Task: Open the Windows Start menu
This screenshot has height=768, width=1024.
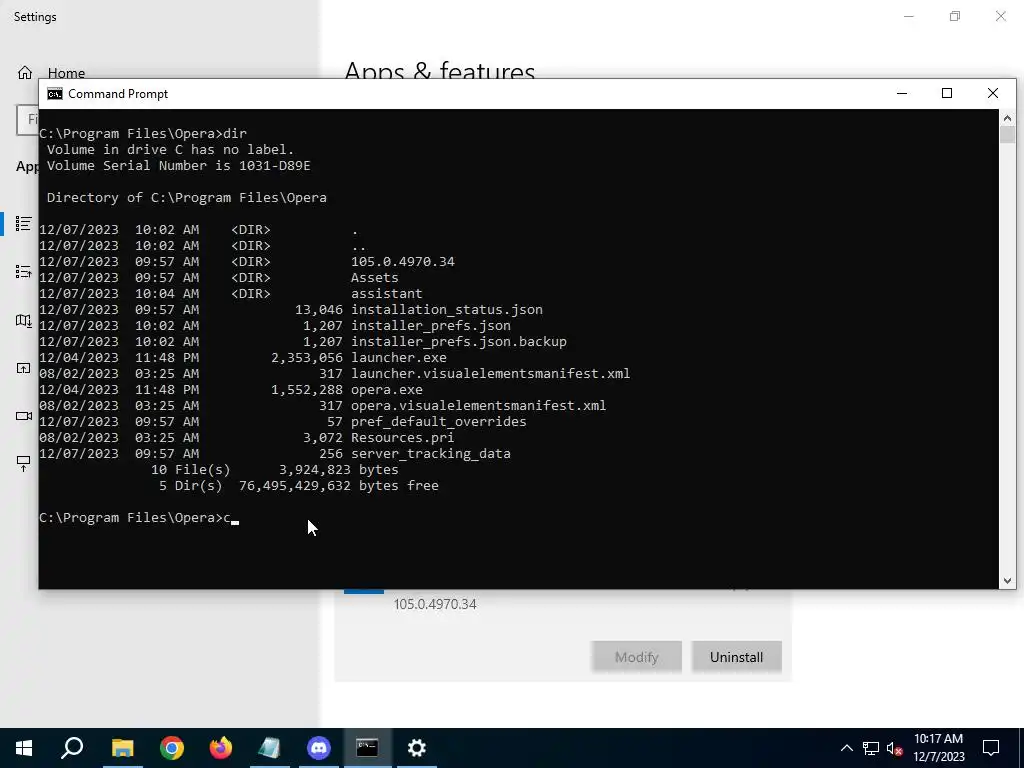Action: [24, 748]
